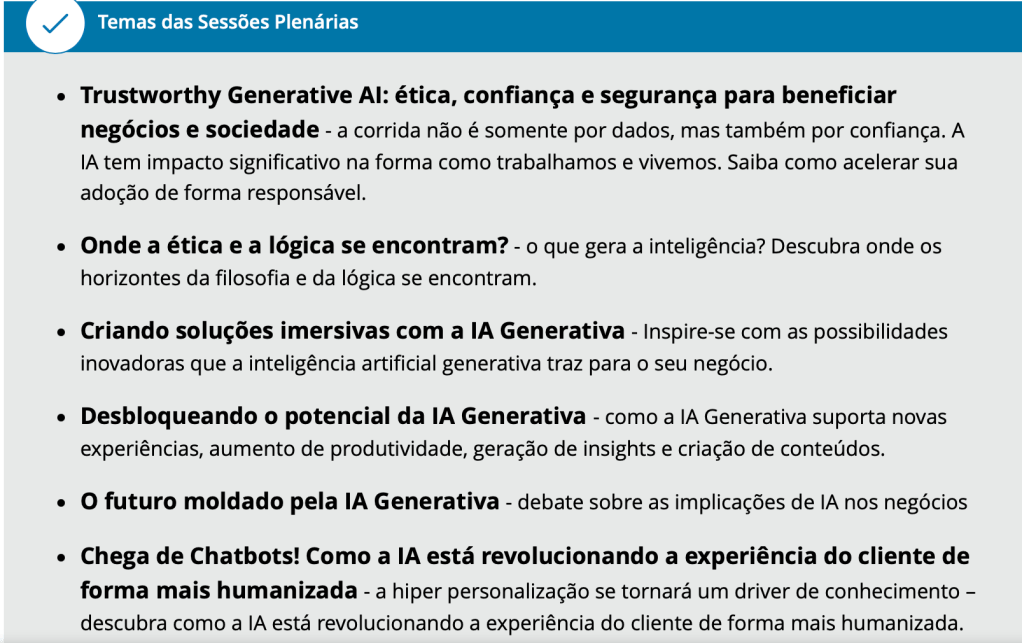Image resolution: width=1022 pixels, height=643 pixels.
Task: Click 'debate sobre as implicações de IA nos negócios'
Action: point(742,502)
